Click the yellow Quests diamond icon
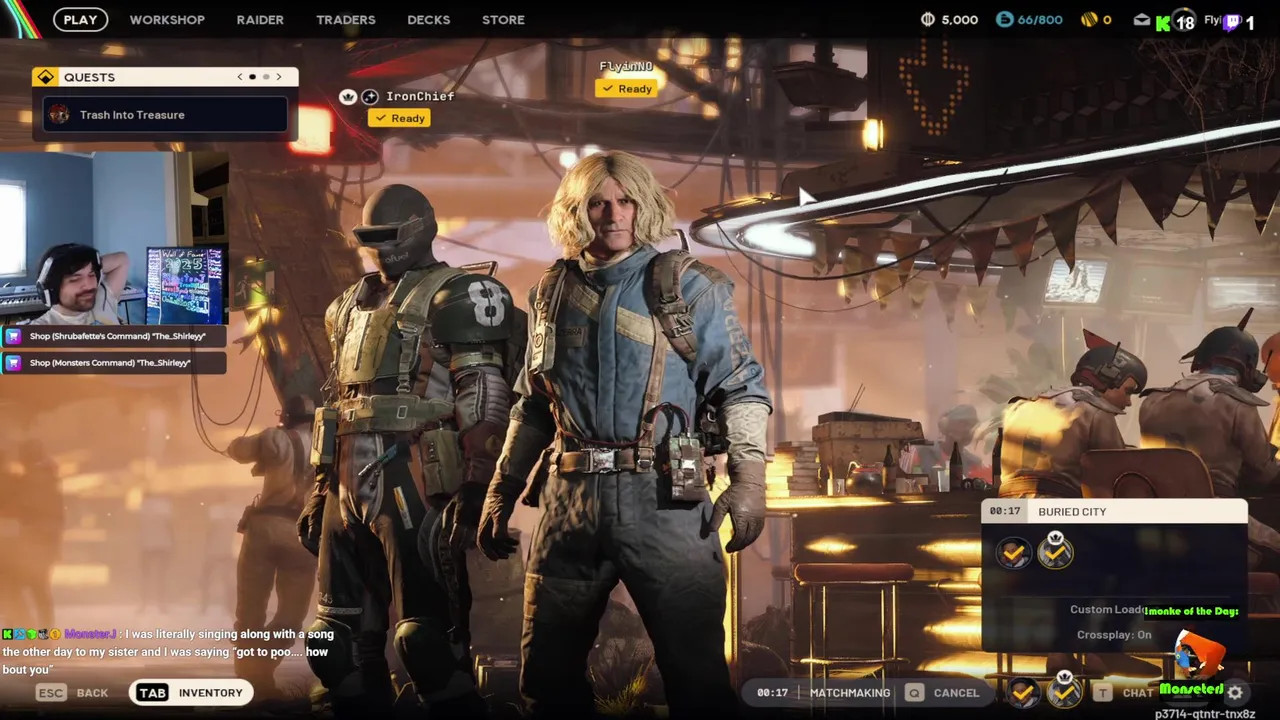The height and width of the screenshot is (720, 1280). pyautogui.click(x=46, y=77)
